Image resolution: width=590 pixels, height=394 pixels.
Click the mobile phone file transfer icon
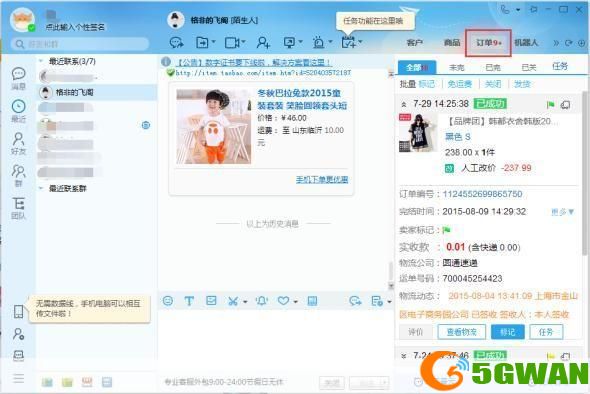point(18,312)
